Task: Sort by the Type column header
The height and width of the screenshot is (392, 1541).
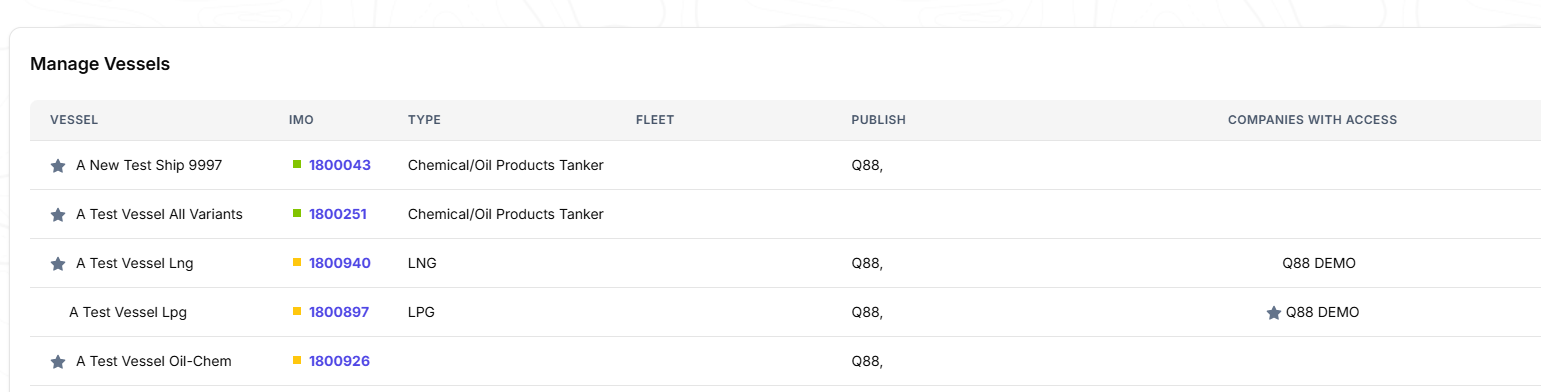Action: coord(424,120)
